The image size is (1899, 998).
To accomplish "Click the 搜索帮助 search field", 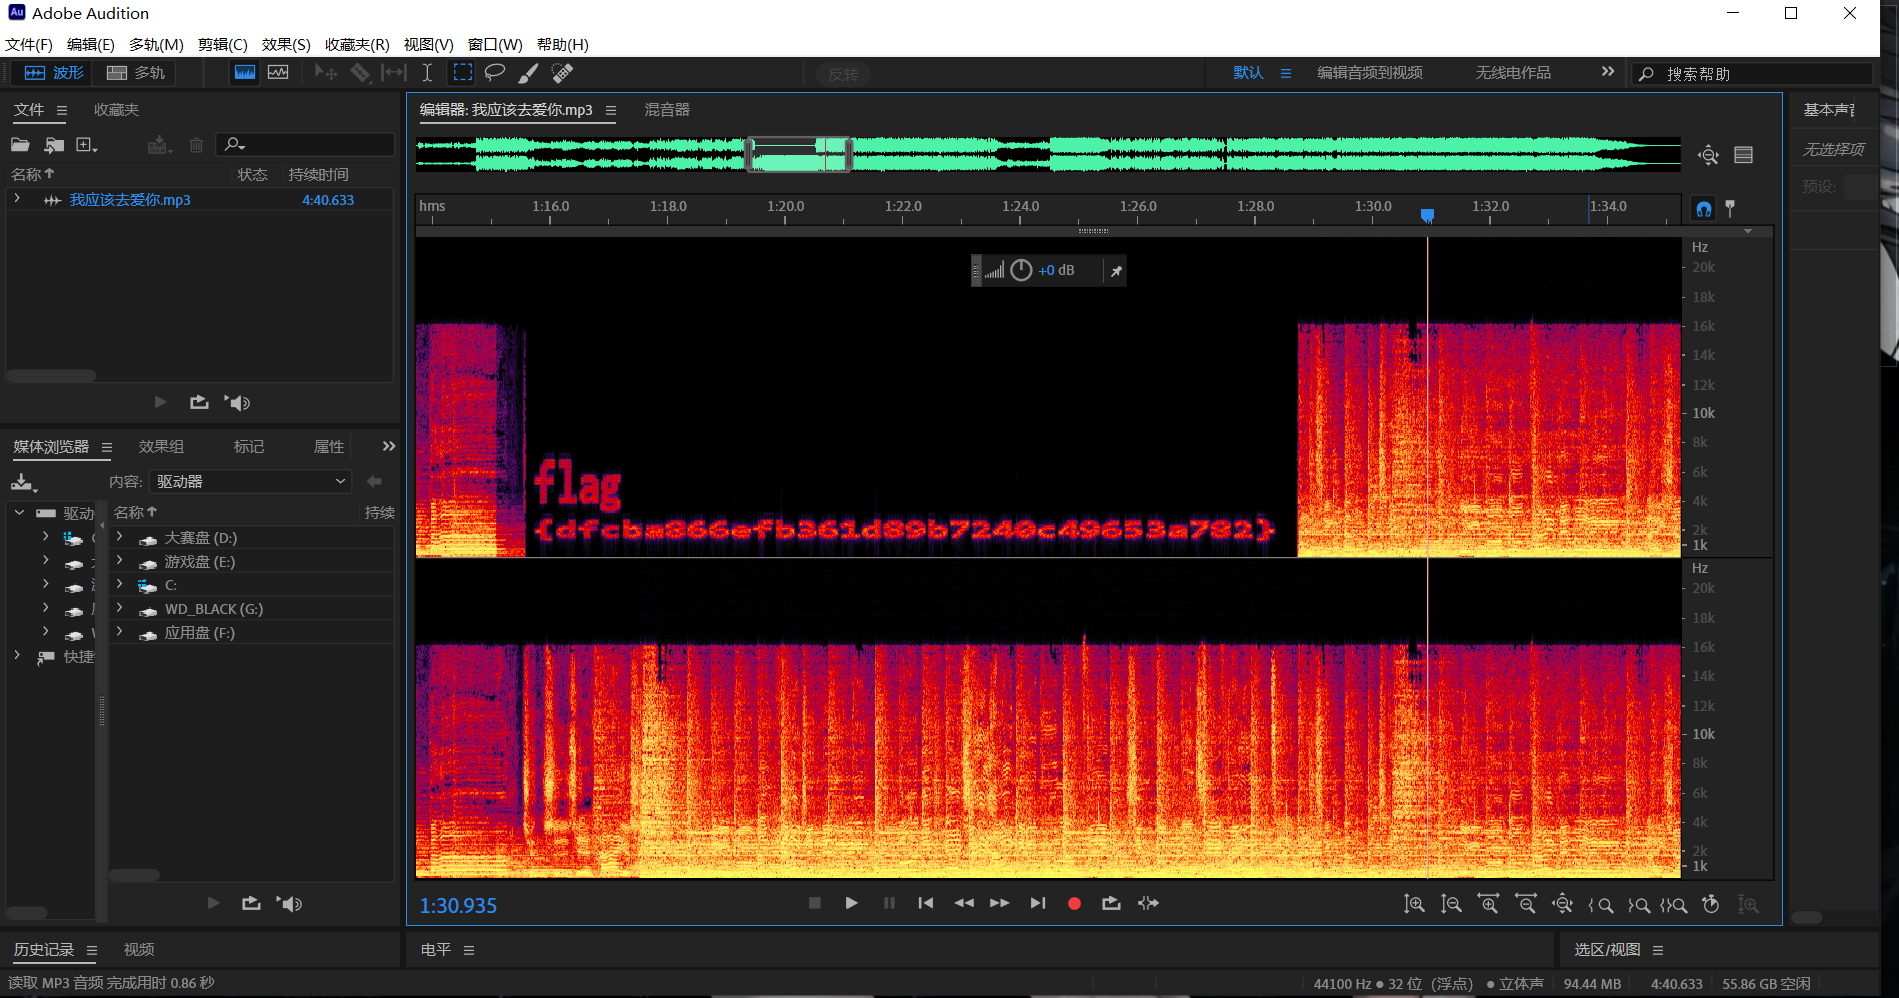I will pyautogui.click(x=1752, y=74).
